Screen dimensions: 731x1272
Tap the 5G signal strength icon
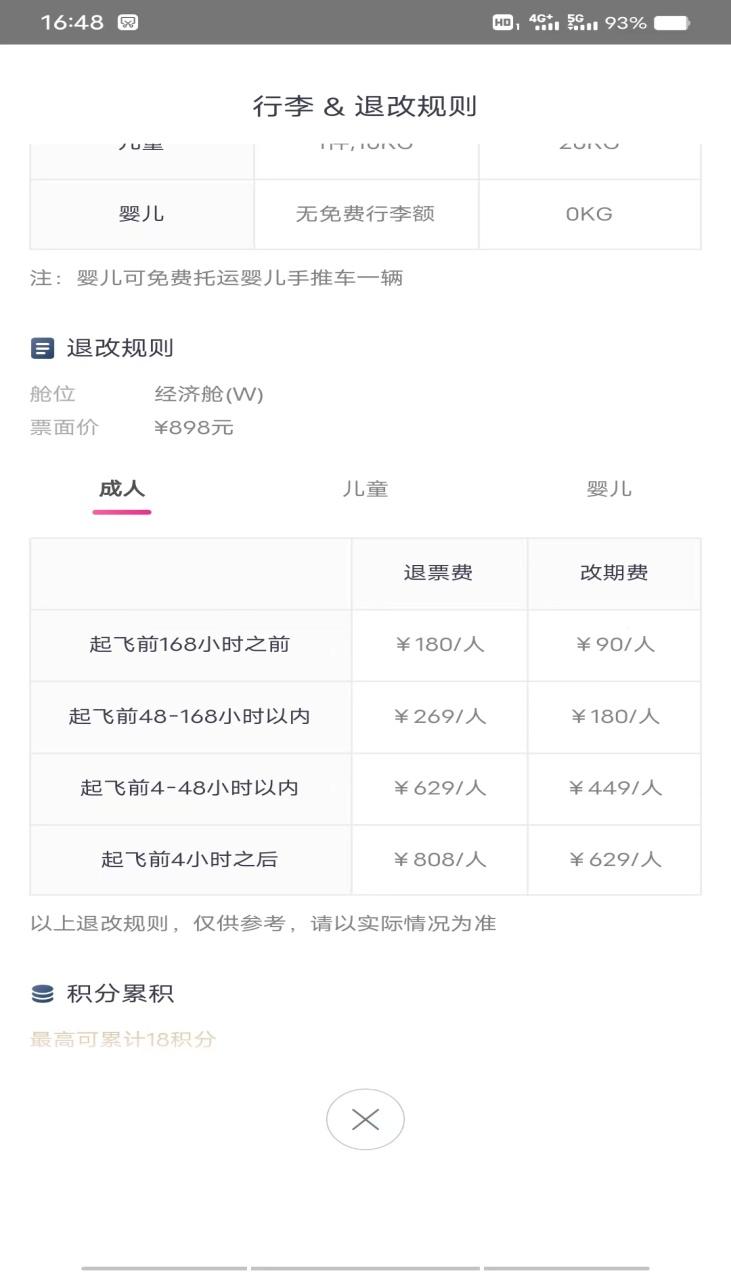point(582,22)
